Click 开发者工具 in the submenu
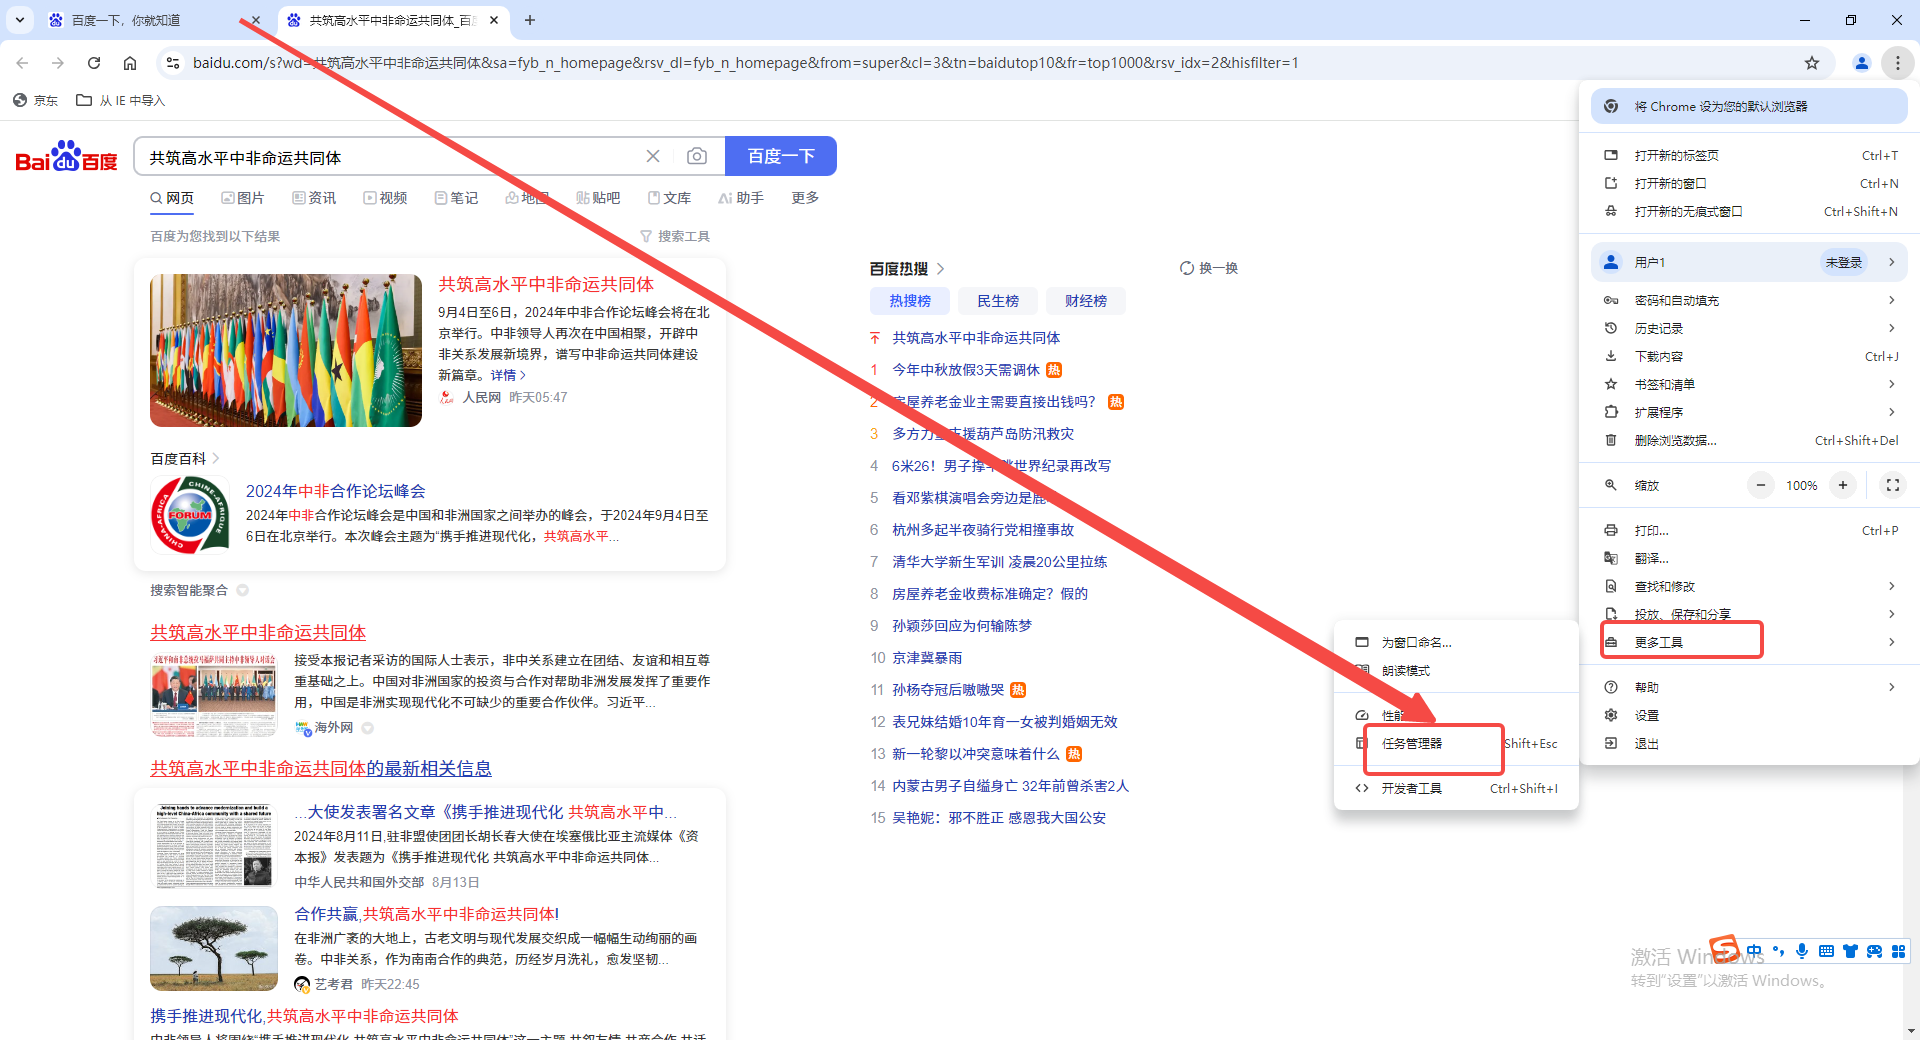 [x=1456, y=788]
